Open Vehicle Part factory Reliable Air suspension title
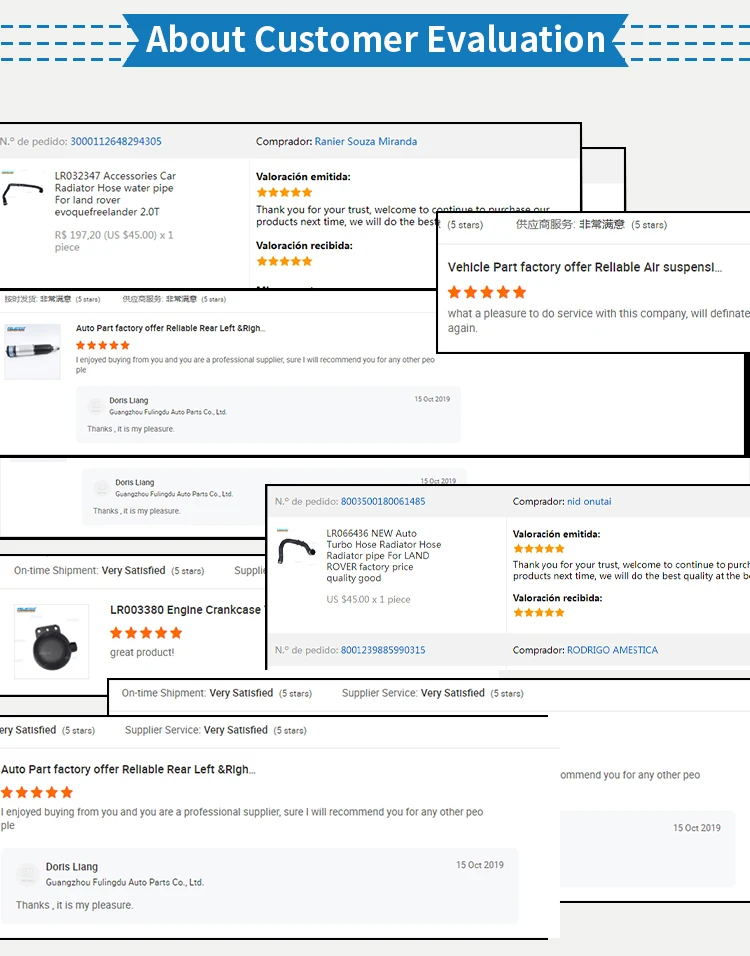The image size is (750, 956). [x=584, y=268]
